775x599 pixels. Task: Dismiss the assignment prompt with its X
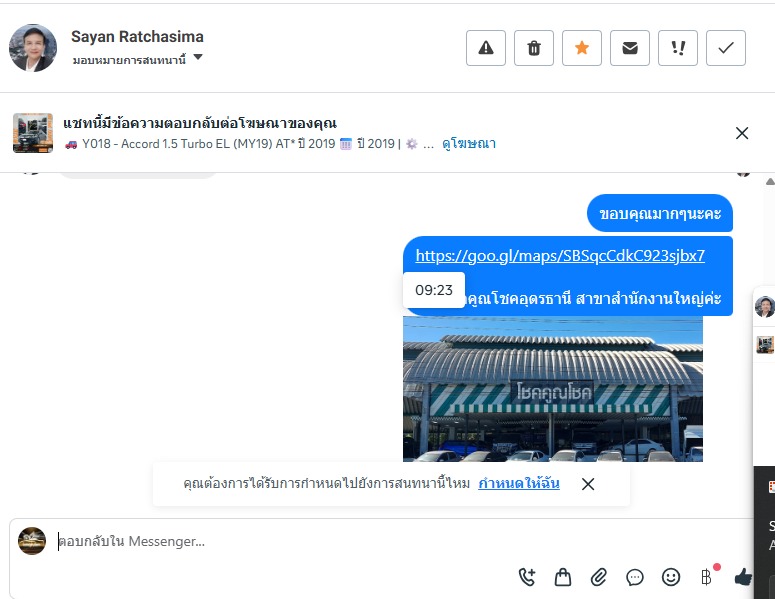point(588,484)
